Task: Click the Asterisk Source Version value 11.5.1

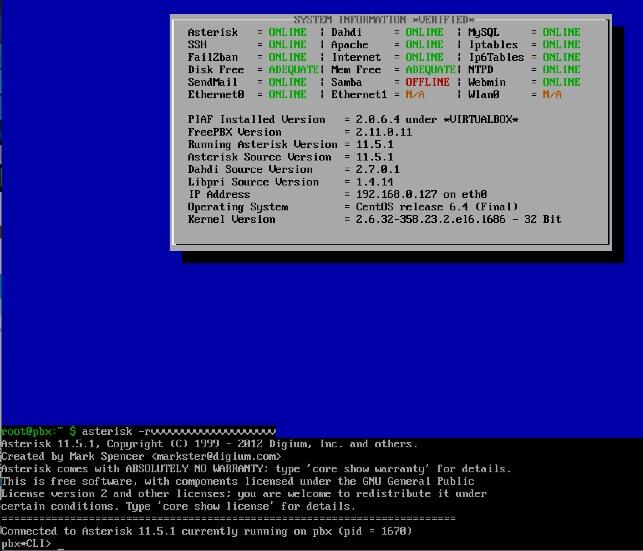Action: 374,157
